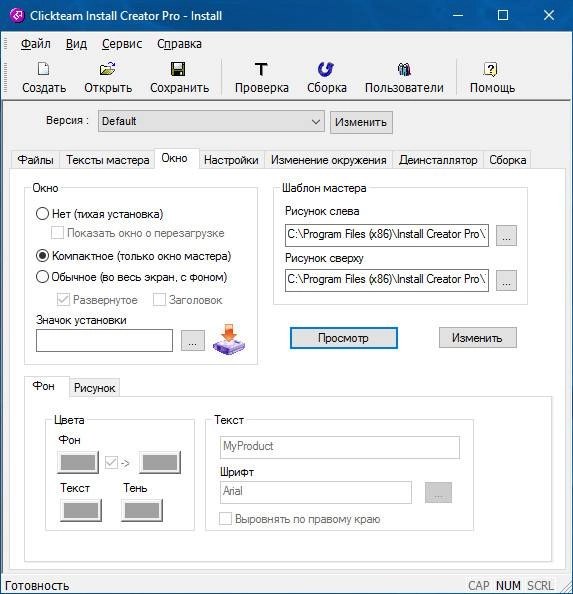Toggle the background gradient arrow checkbox

coord(111,462)
